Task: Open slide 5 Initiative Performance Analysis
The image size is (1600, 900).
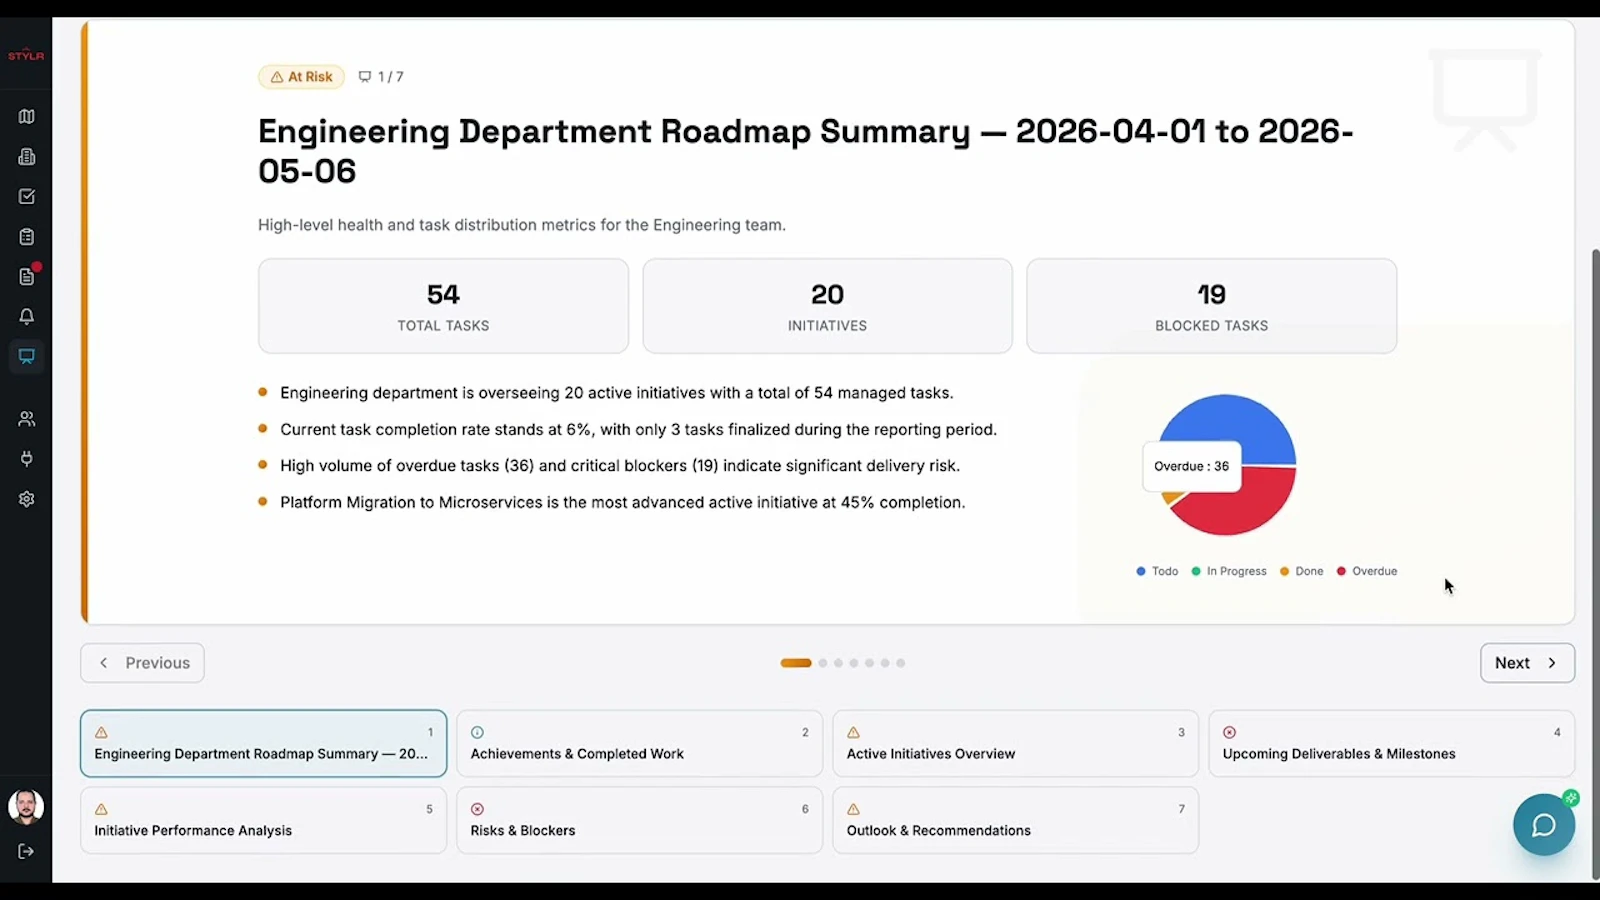Action: [264, 820]
